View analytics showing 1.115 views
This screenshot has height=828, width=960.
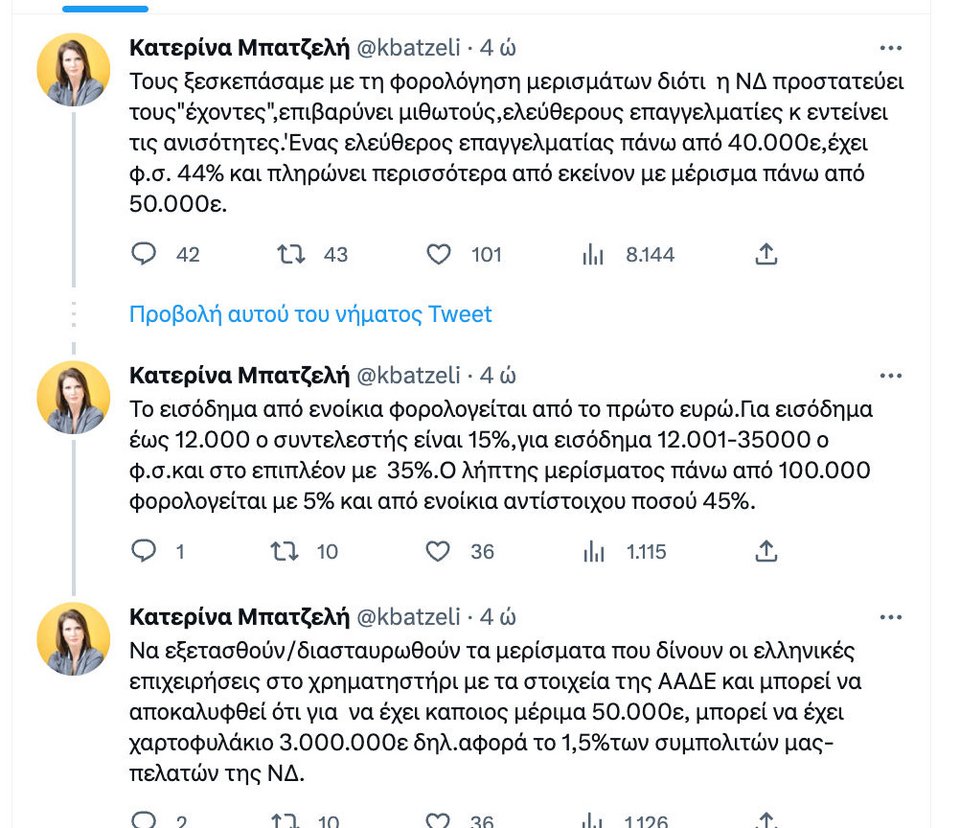coord(593,550)
